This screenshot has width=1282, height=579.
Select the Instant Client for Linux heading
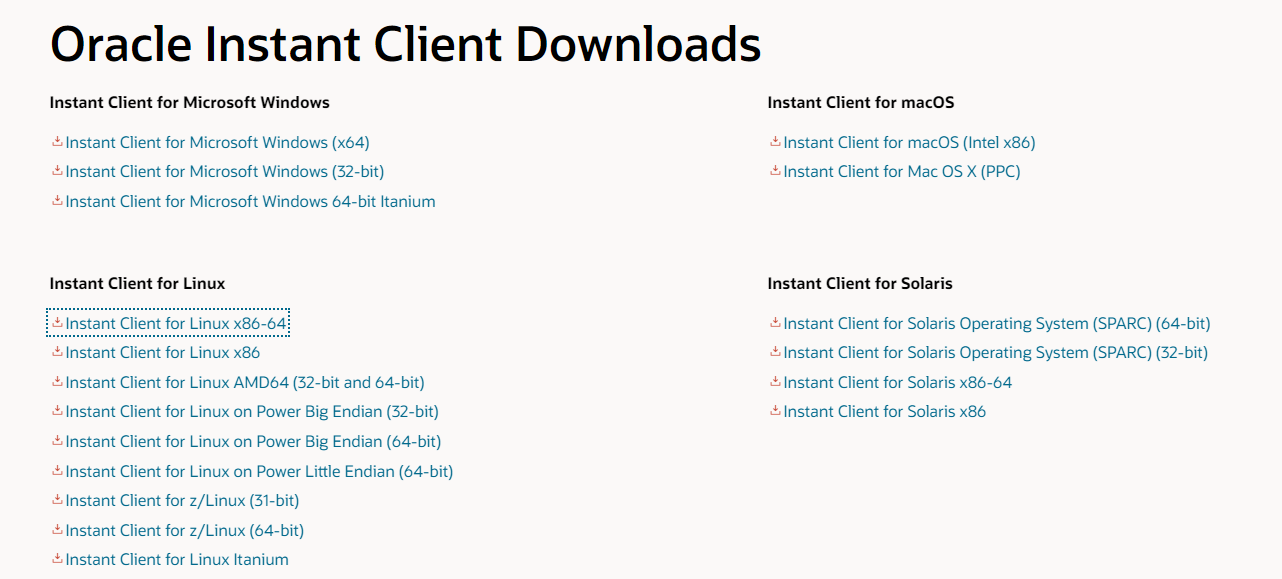[138, 284]
